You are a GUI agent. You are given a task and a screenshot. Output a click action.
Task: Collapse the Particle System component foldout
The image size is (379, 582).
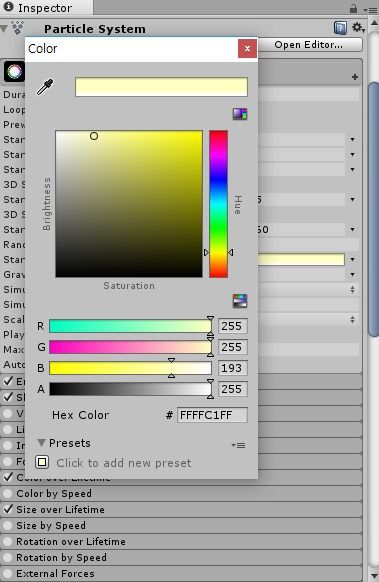pos(4,29)
